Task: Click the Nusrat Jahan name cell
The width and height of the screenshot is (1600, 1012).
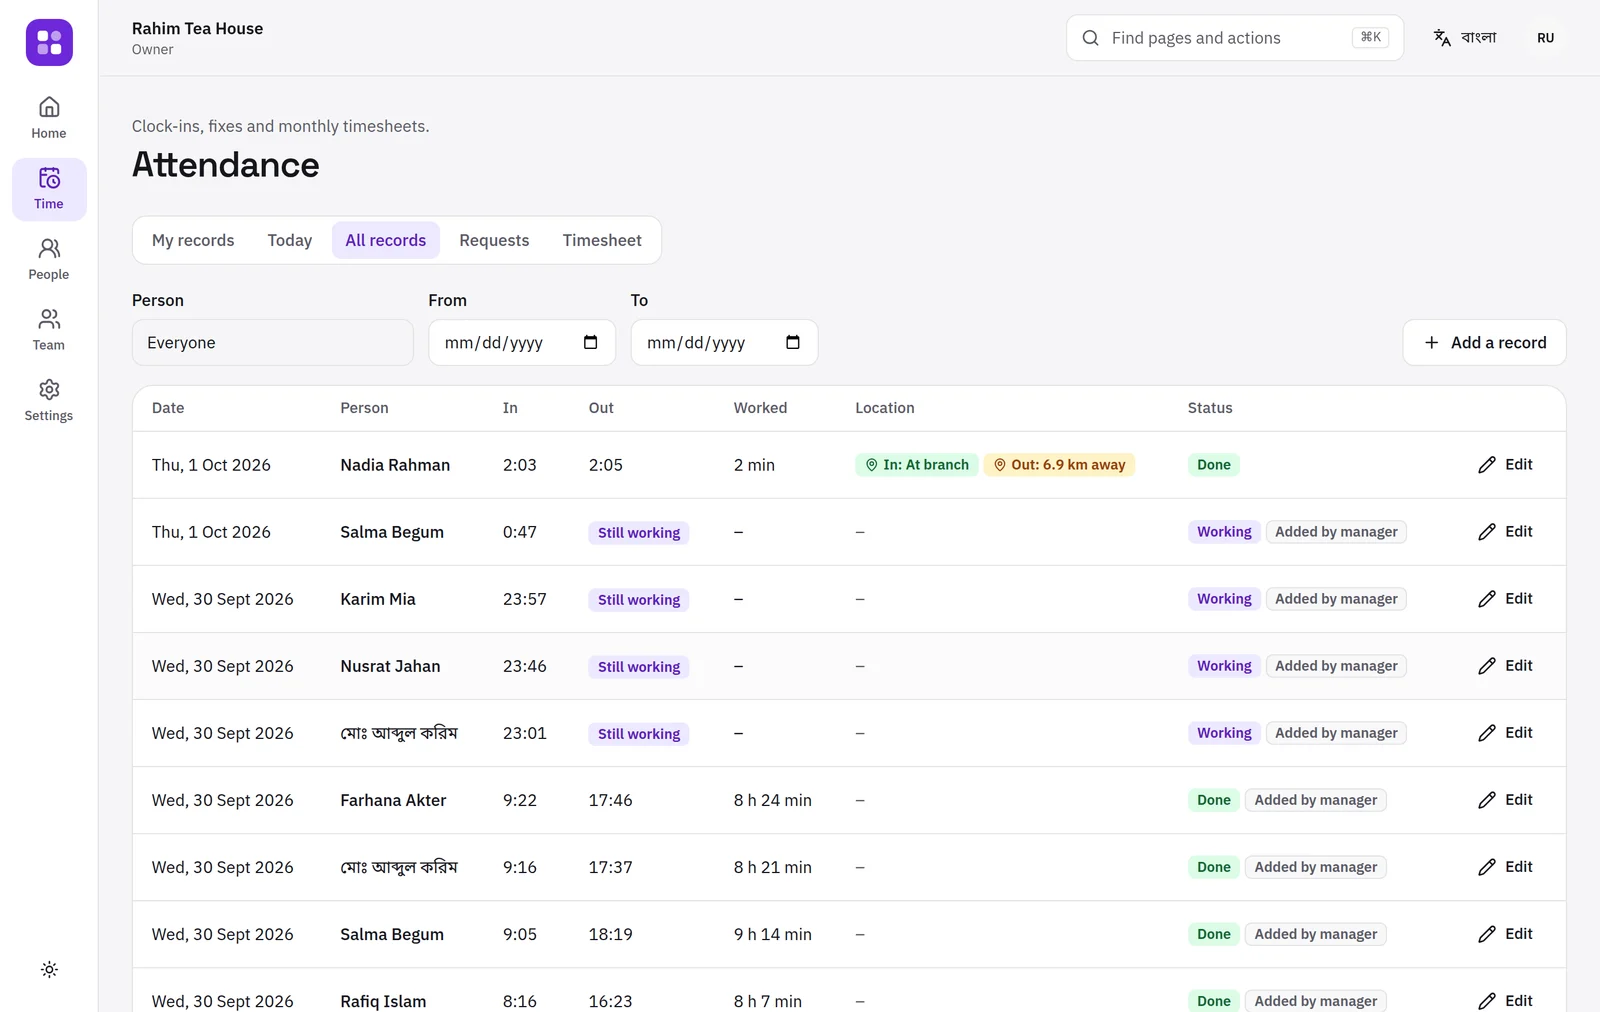Action: coord(390,666)
